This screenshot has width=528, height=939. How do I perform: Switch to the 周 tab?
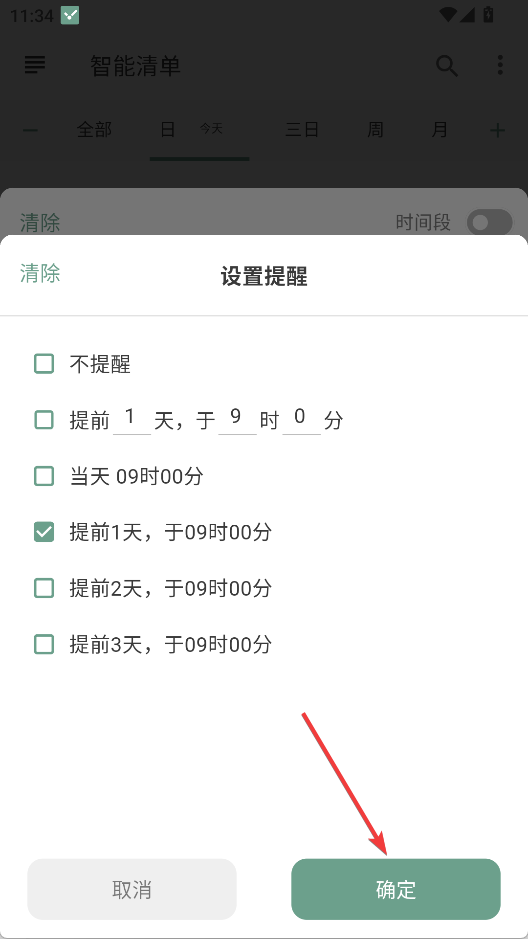[x=375, y=129]
